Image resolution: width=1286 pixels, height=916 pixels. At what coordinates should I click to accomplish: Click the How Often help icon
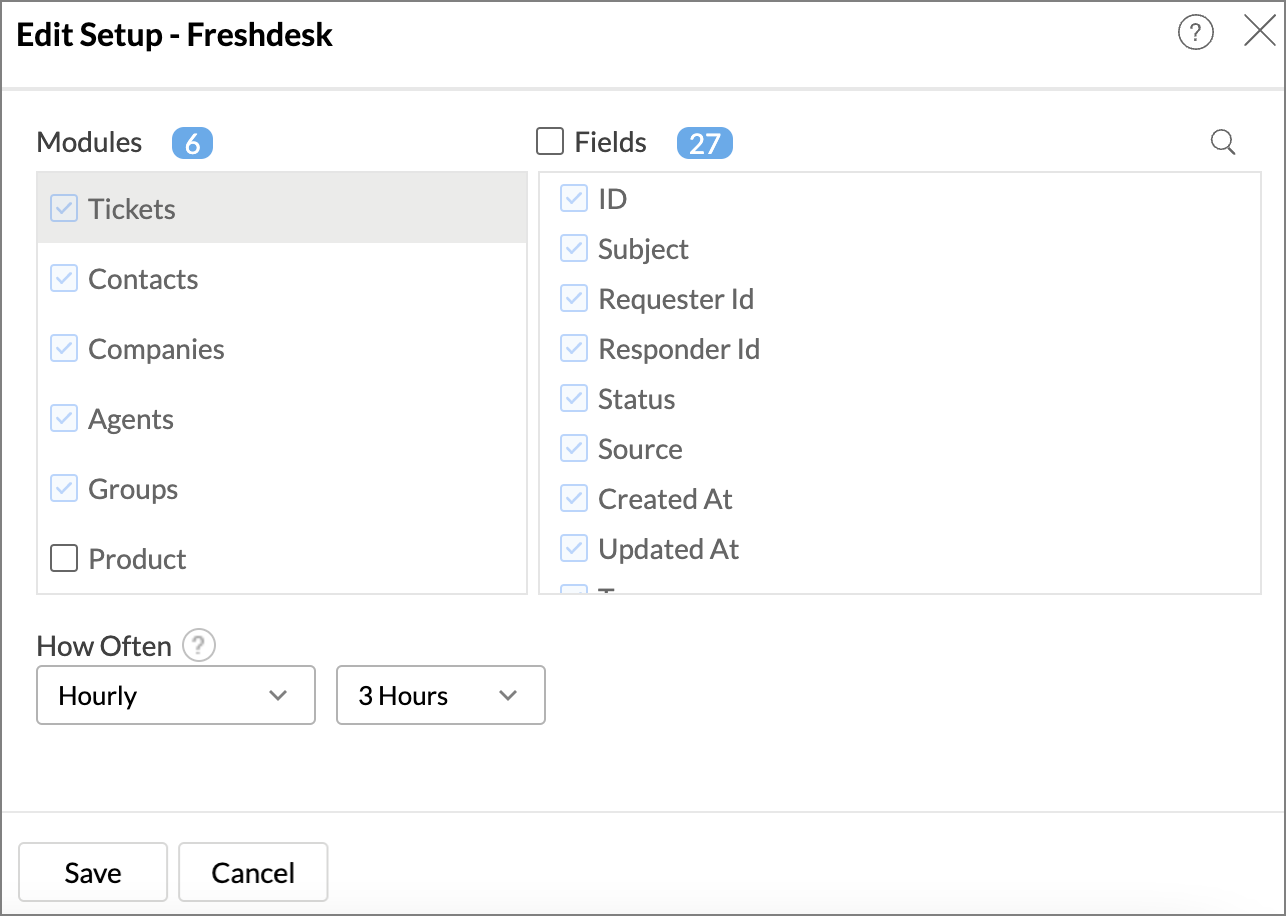[199, 645]
